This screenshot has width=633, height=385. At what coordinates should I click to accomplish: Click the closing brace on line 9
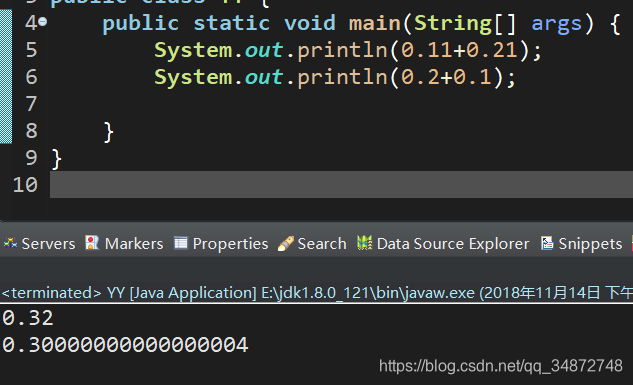[x=57, y=159]
